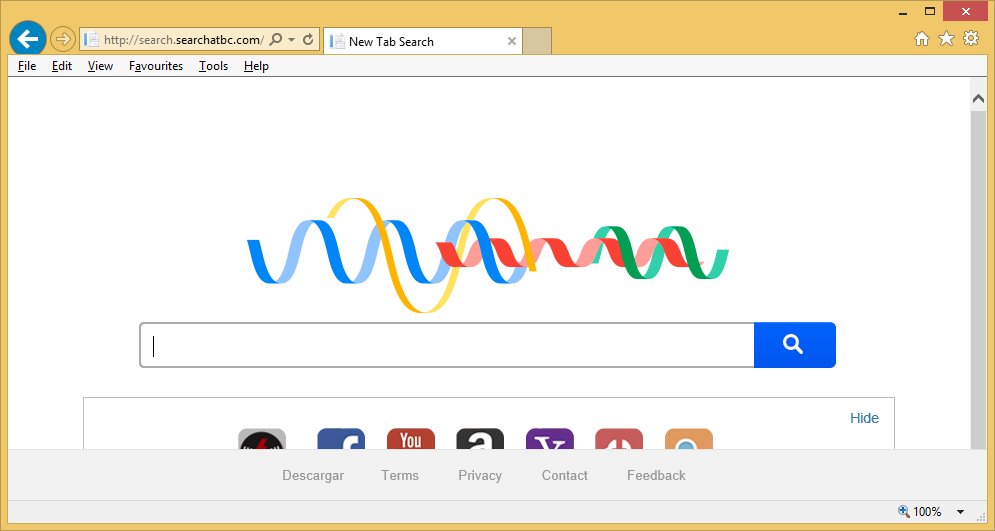Expand the address bar autocomplete dropdown arrow
Image resolution: width=995 pixels, height=531 pixels.
click(292, 40)
